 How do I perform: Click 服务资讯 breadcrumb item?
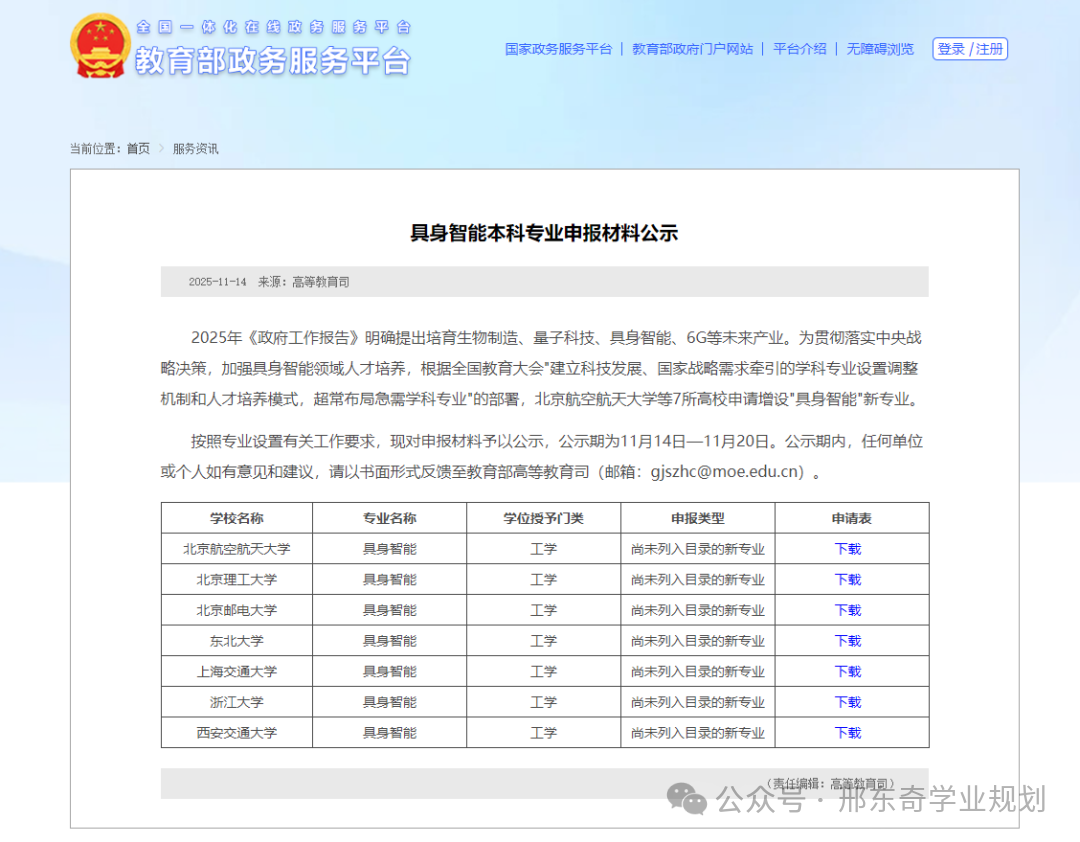pyautogui.click(x=195, y=149)
